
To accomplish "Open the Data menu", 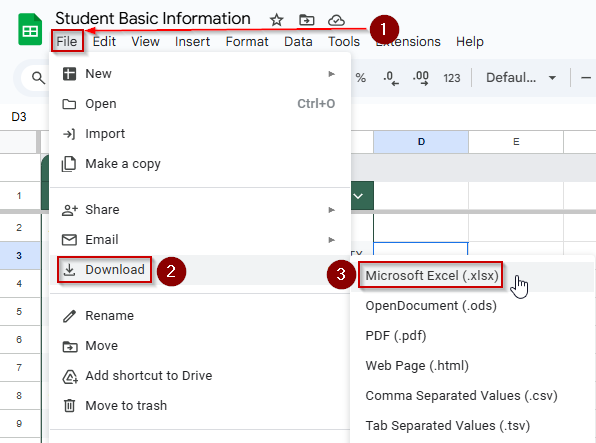I will tap(298, 41).
